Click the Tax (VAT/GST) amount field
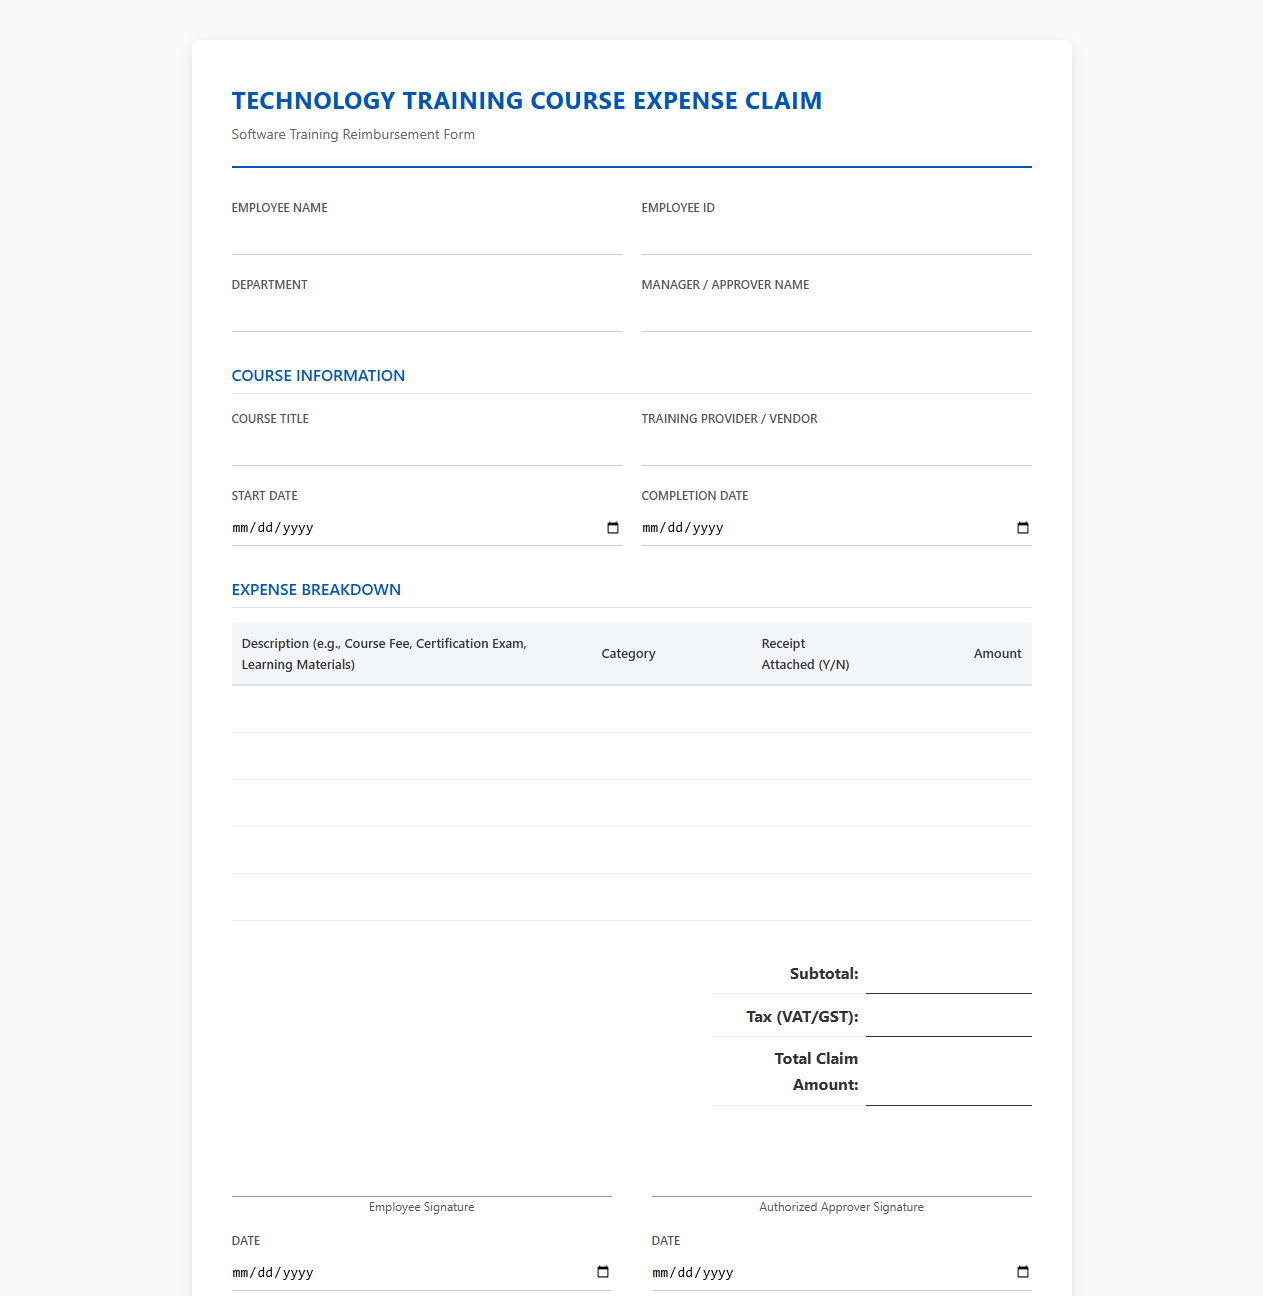This screenshot has height=1296, width=1263. [949, 1016]
